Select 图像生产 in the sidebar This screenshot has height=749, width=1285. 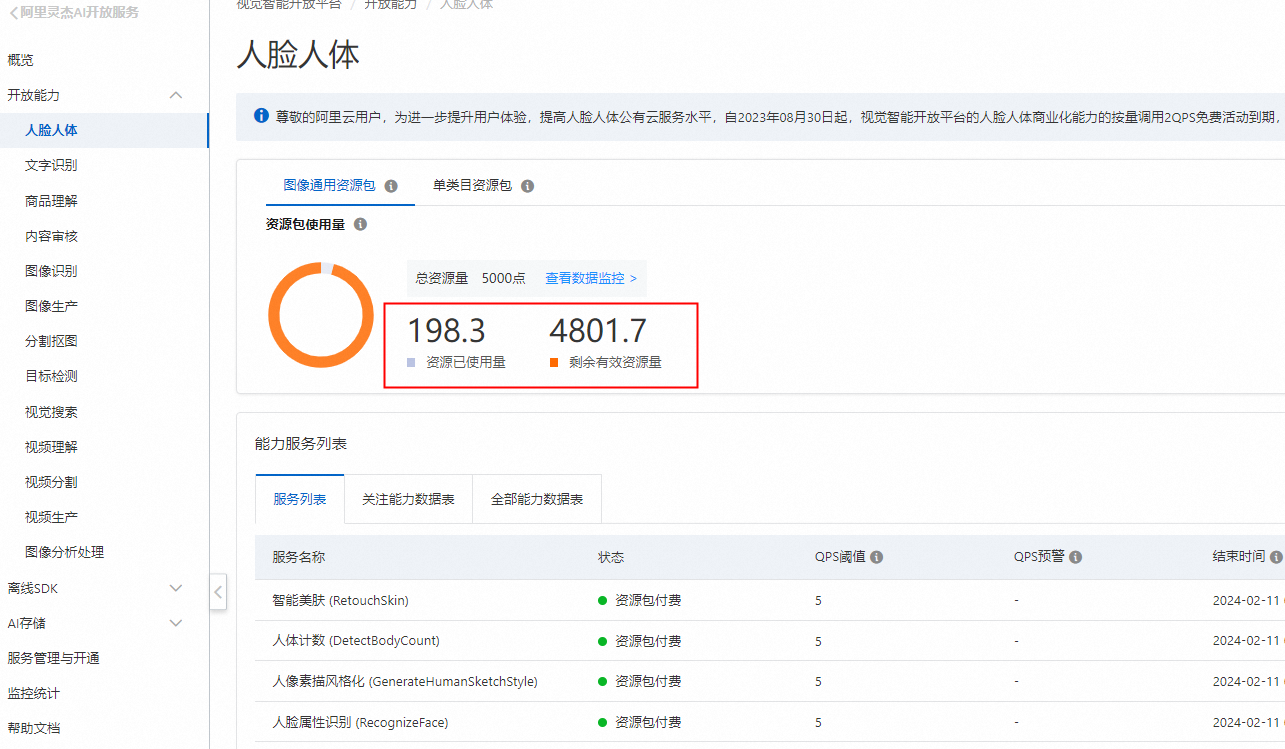(x=51, y=306)
